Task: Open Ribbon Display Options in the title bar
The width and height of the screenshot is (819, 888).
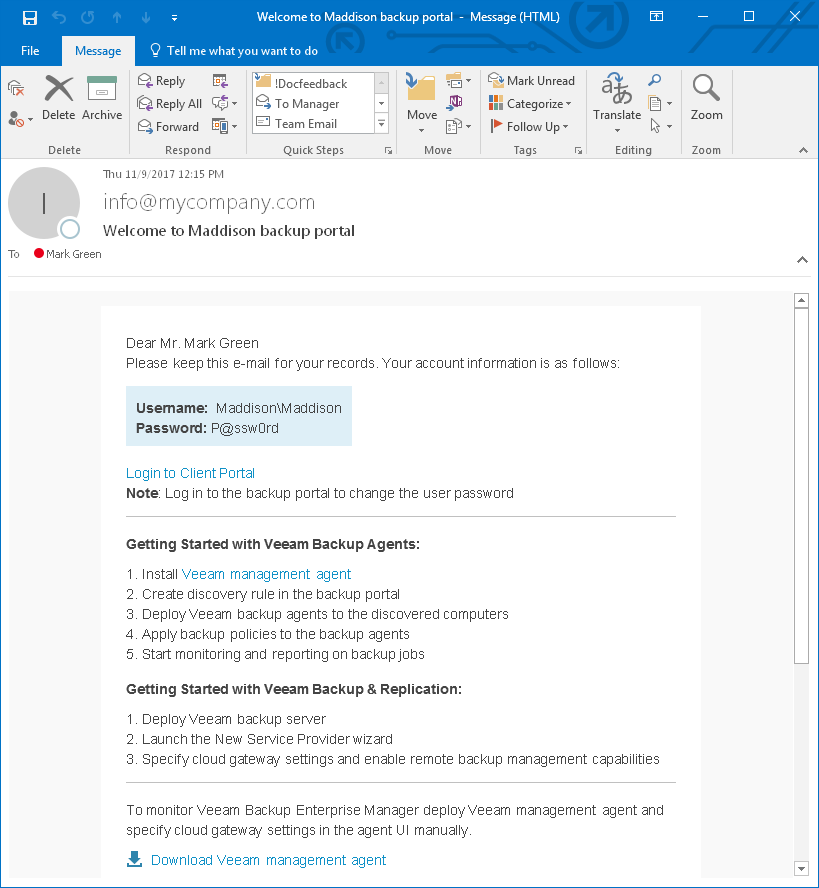Action: click(x=656, y=16)
